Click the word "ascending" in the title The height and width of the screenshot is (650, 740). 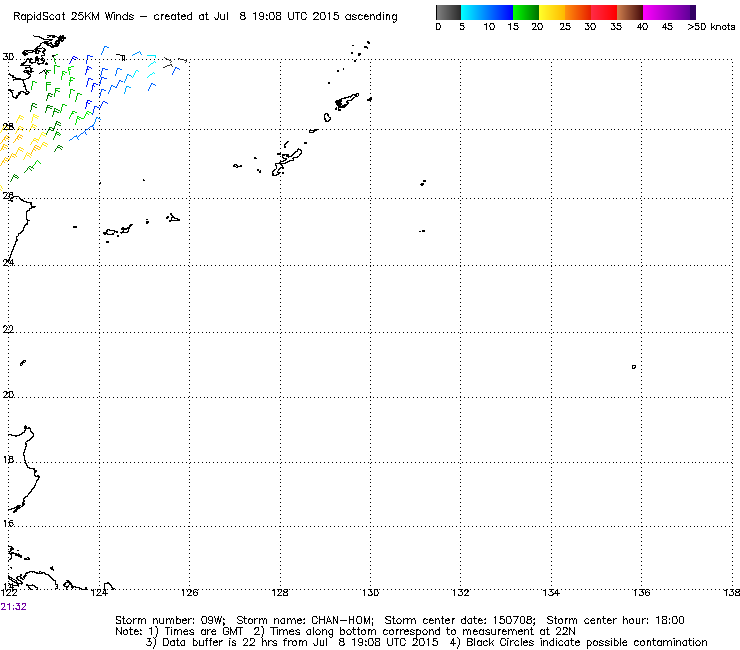371,17
